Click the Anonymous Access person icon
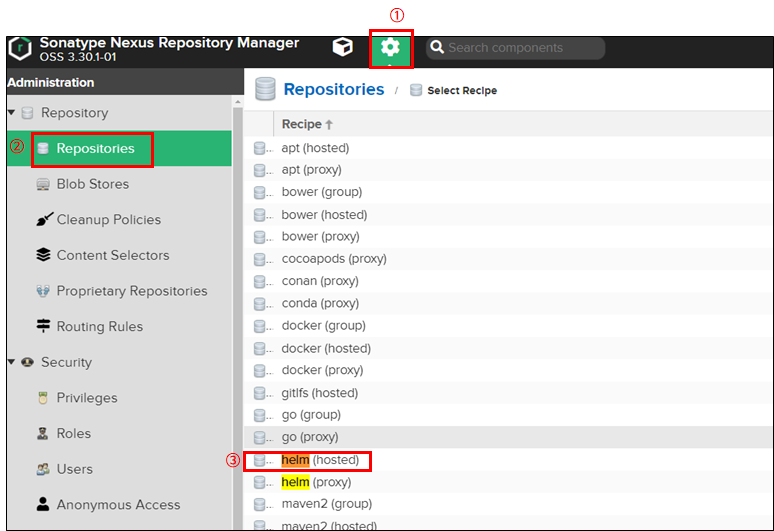This screenshot has height=531, width=774. (x=43, y=504)
